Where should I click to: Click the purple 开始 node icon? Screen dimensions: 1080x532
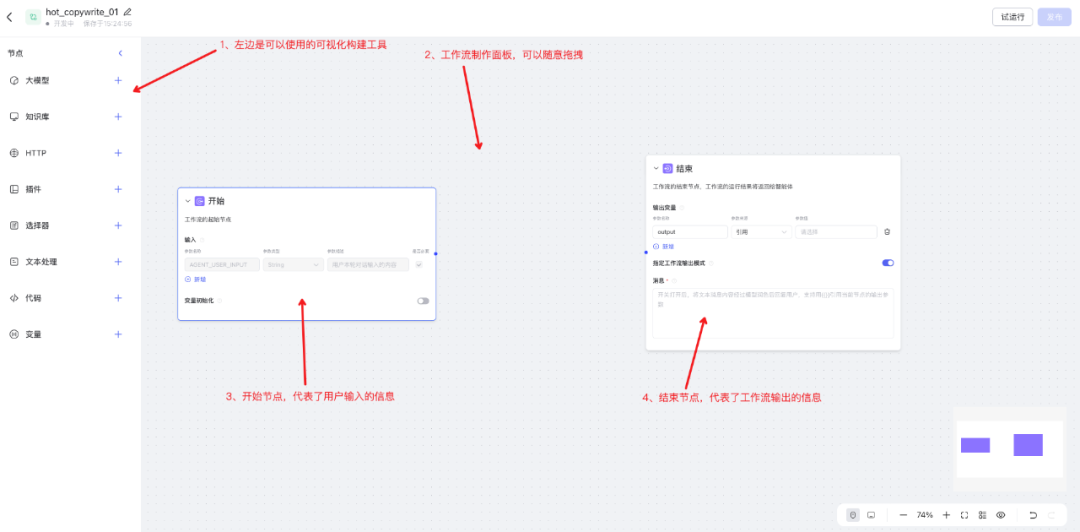coord(200,201)
